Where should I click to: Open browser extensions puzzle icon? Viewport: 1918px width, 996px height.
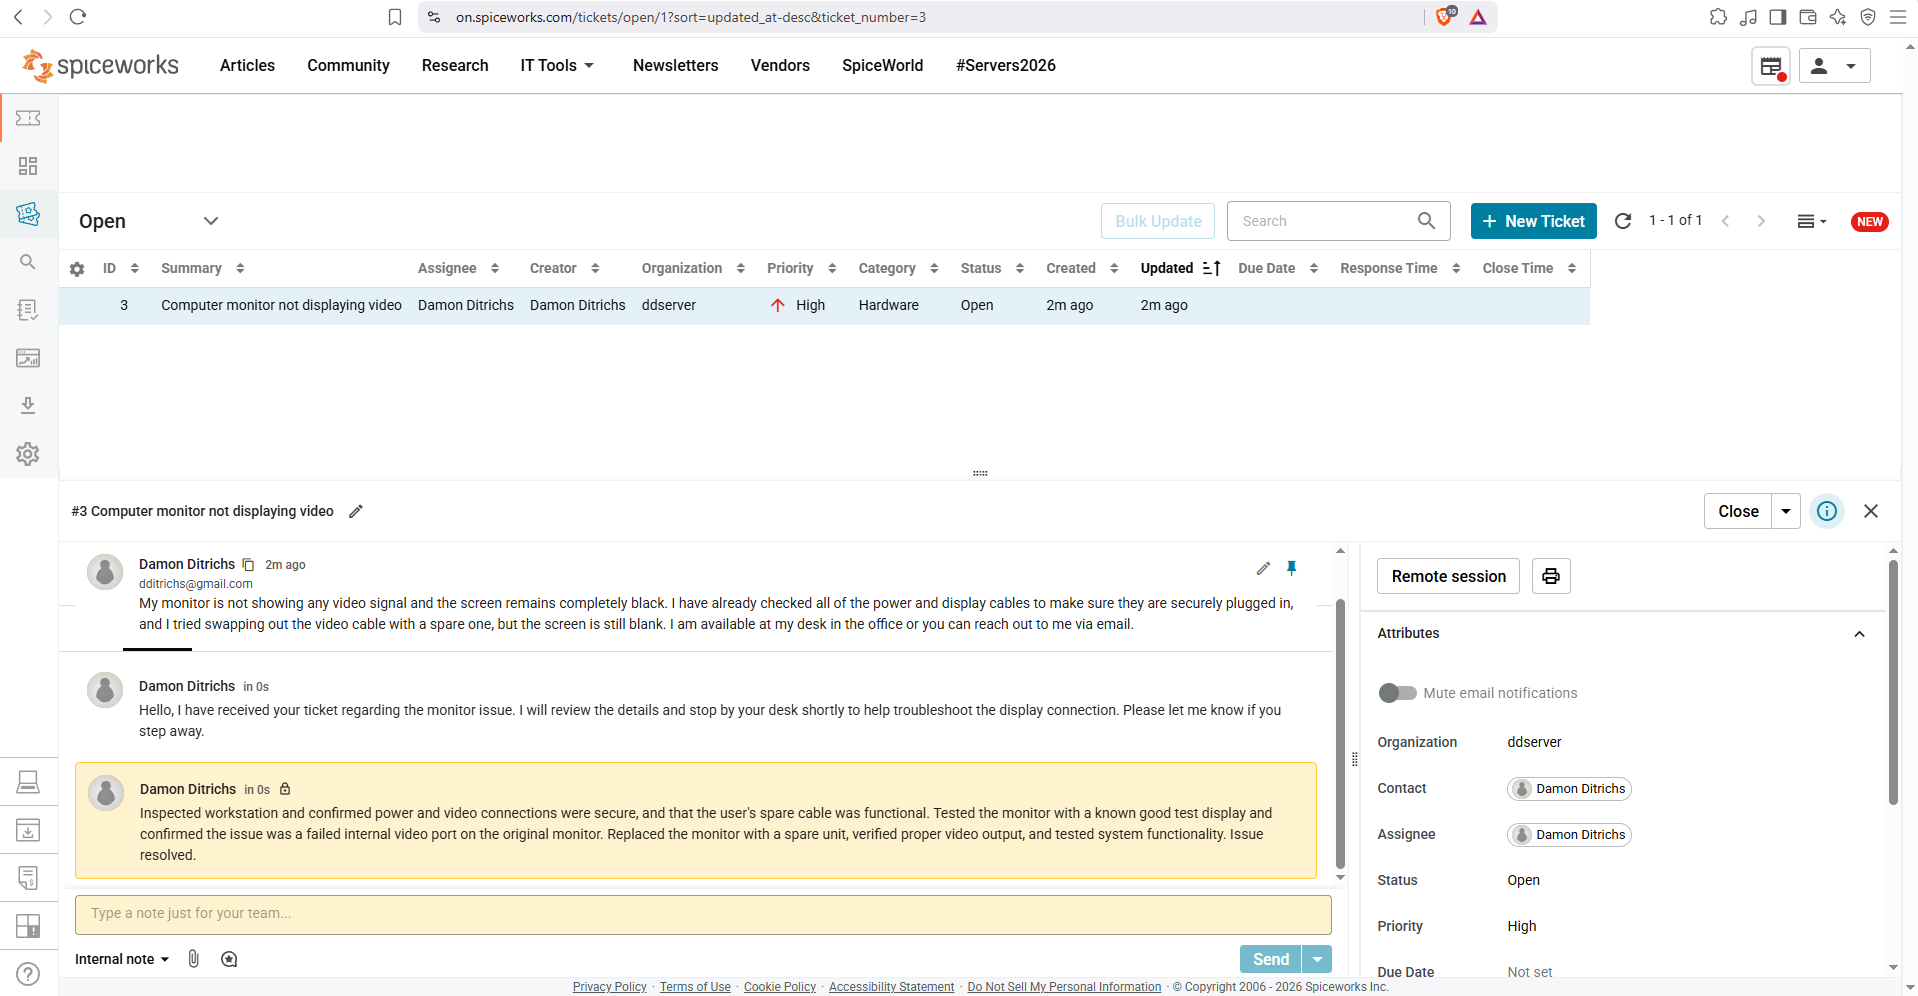point(1718,17)
